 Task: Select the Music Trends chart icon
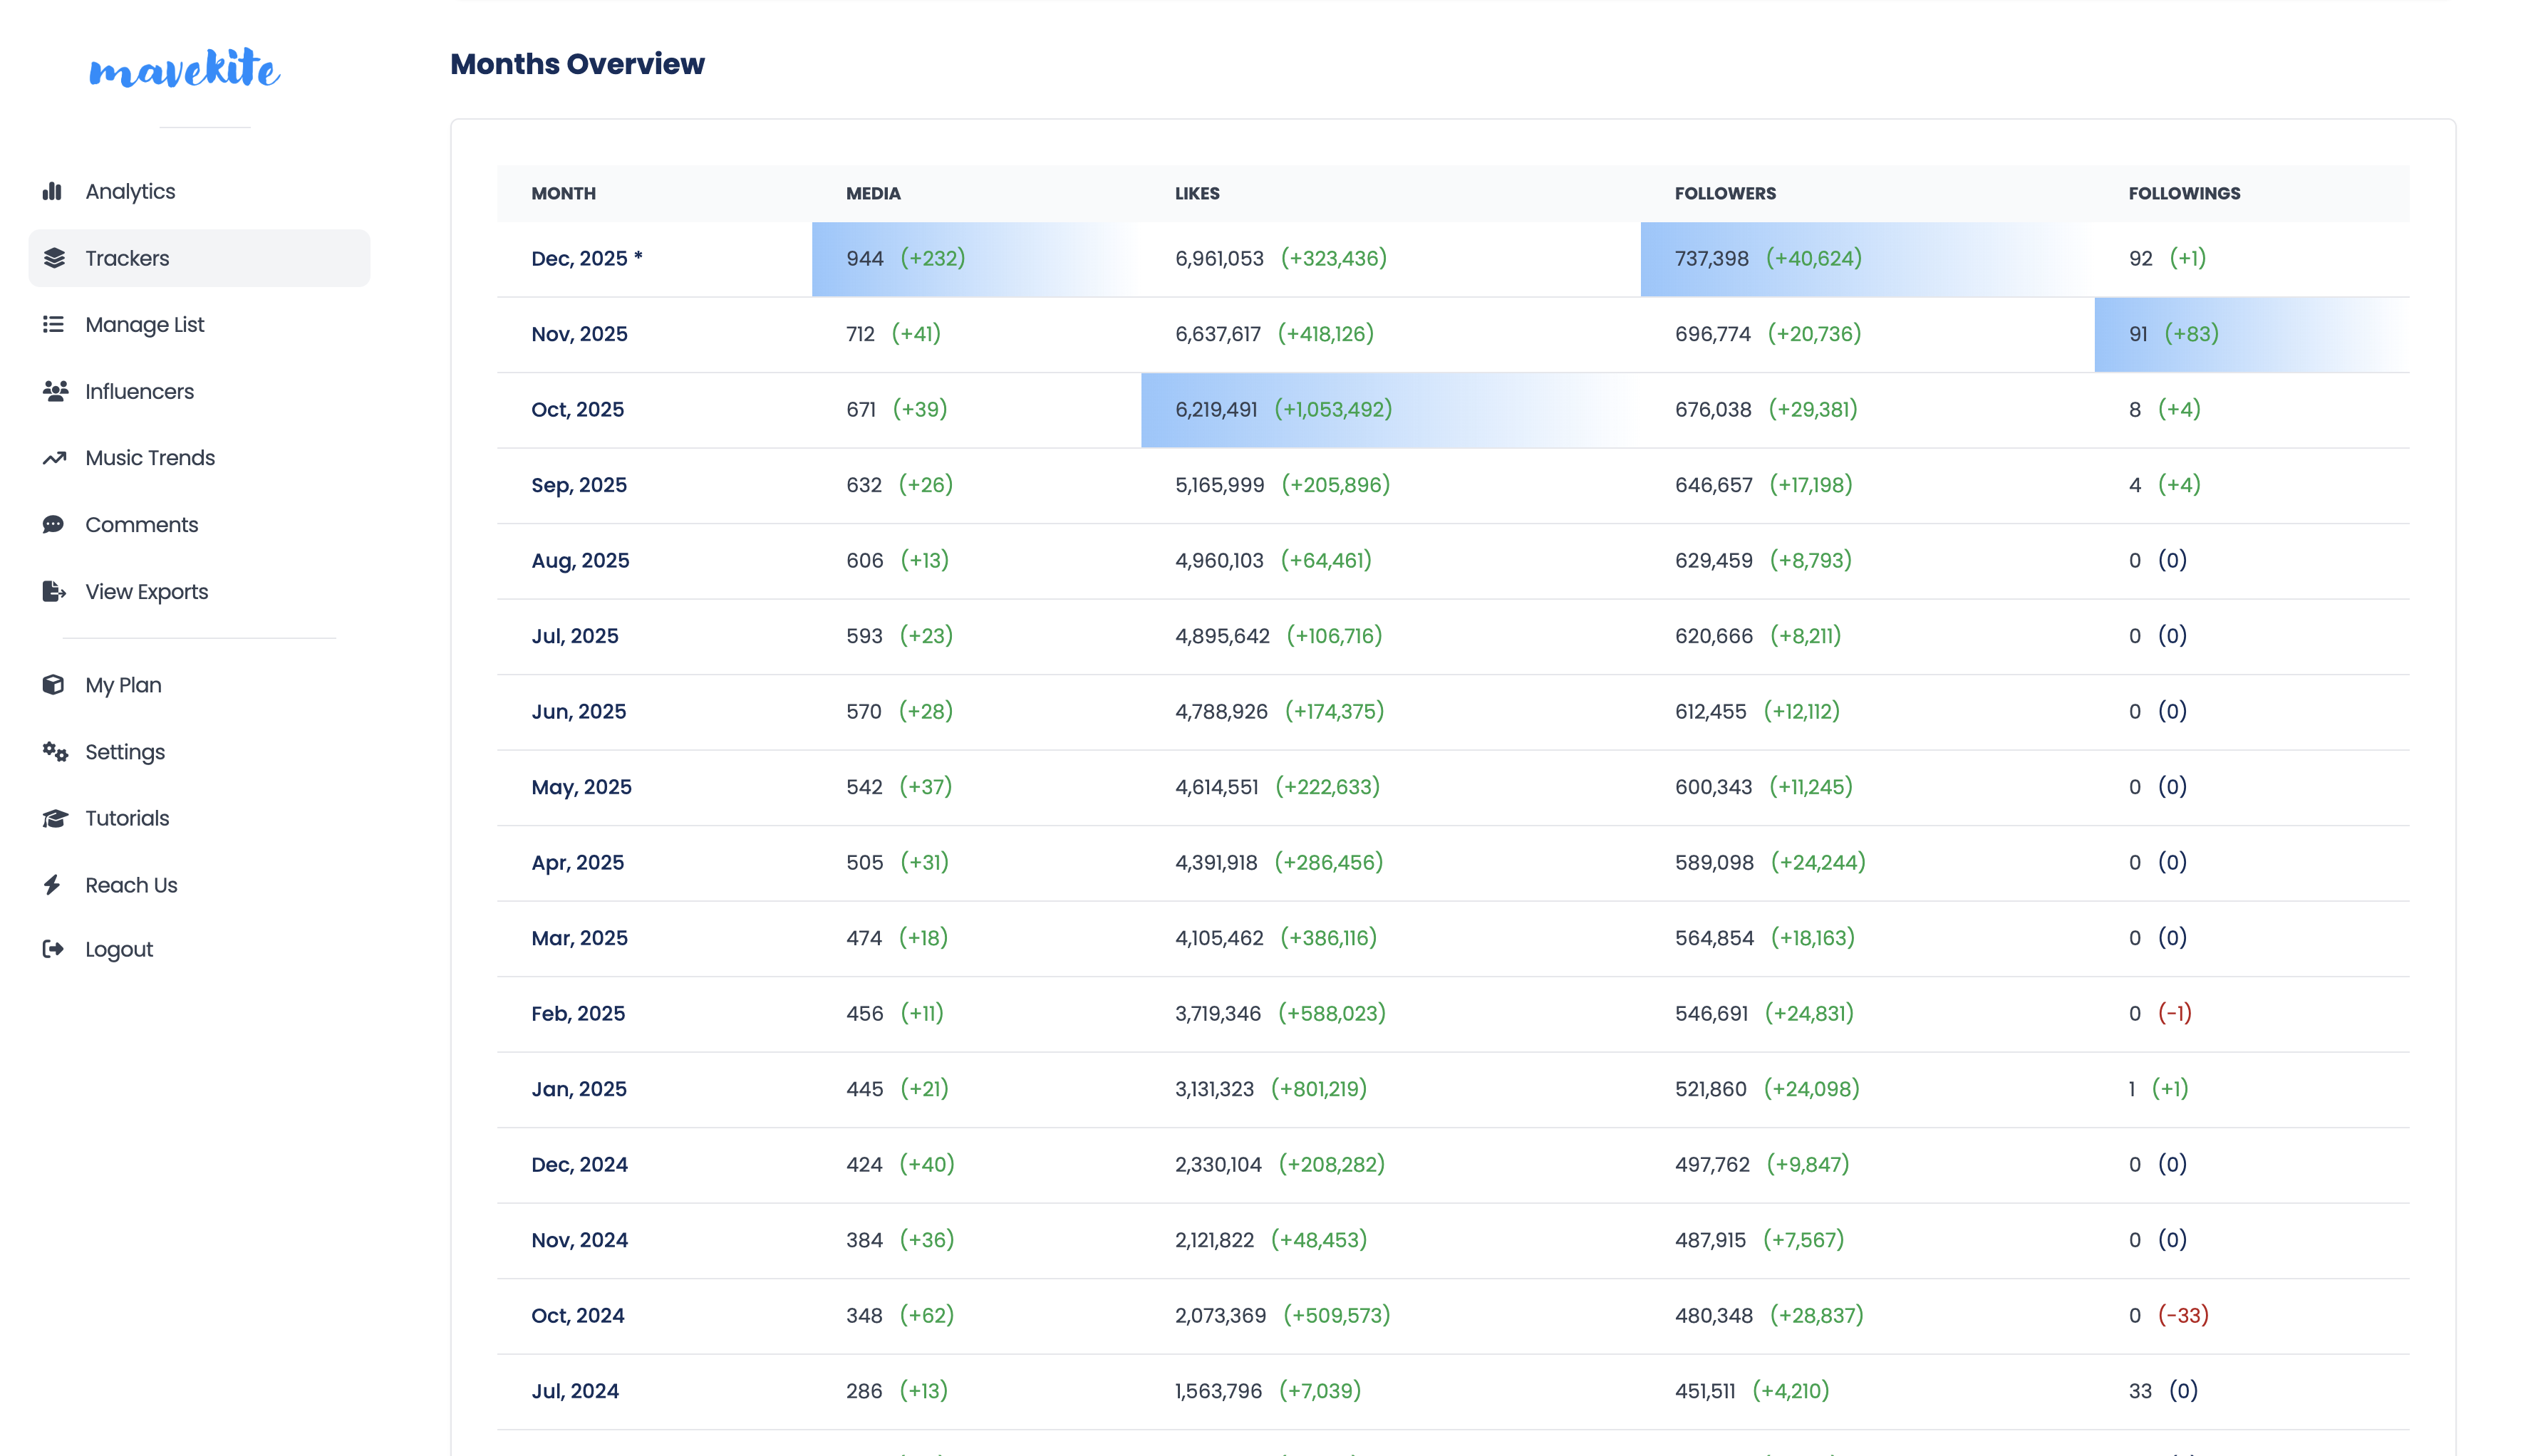tap(54, 457)
